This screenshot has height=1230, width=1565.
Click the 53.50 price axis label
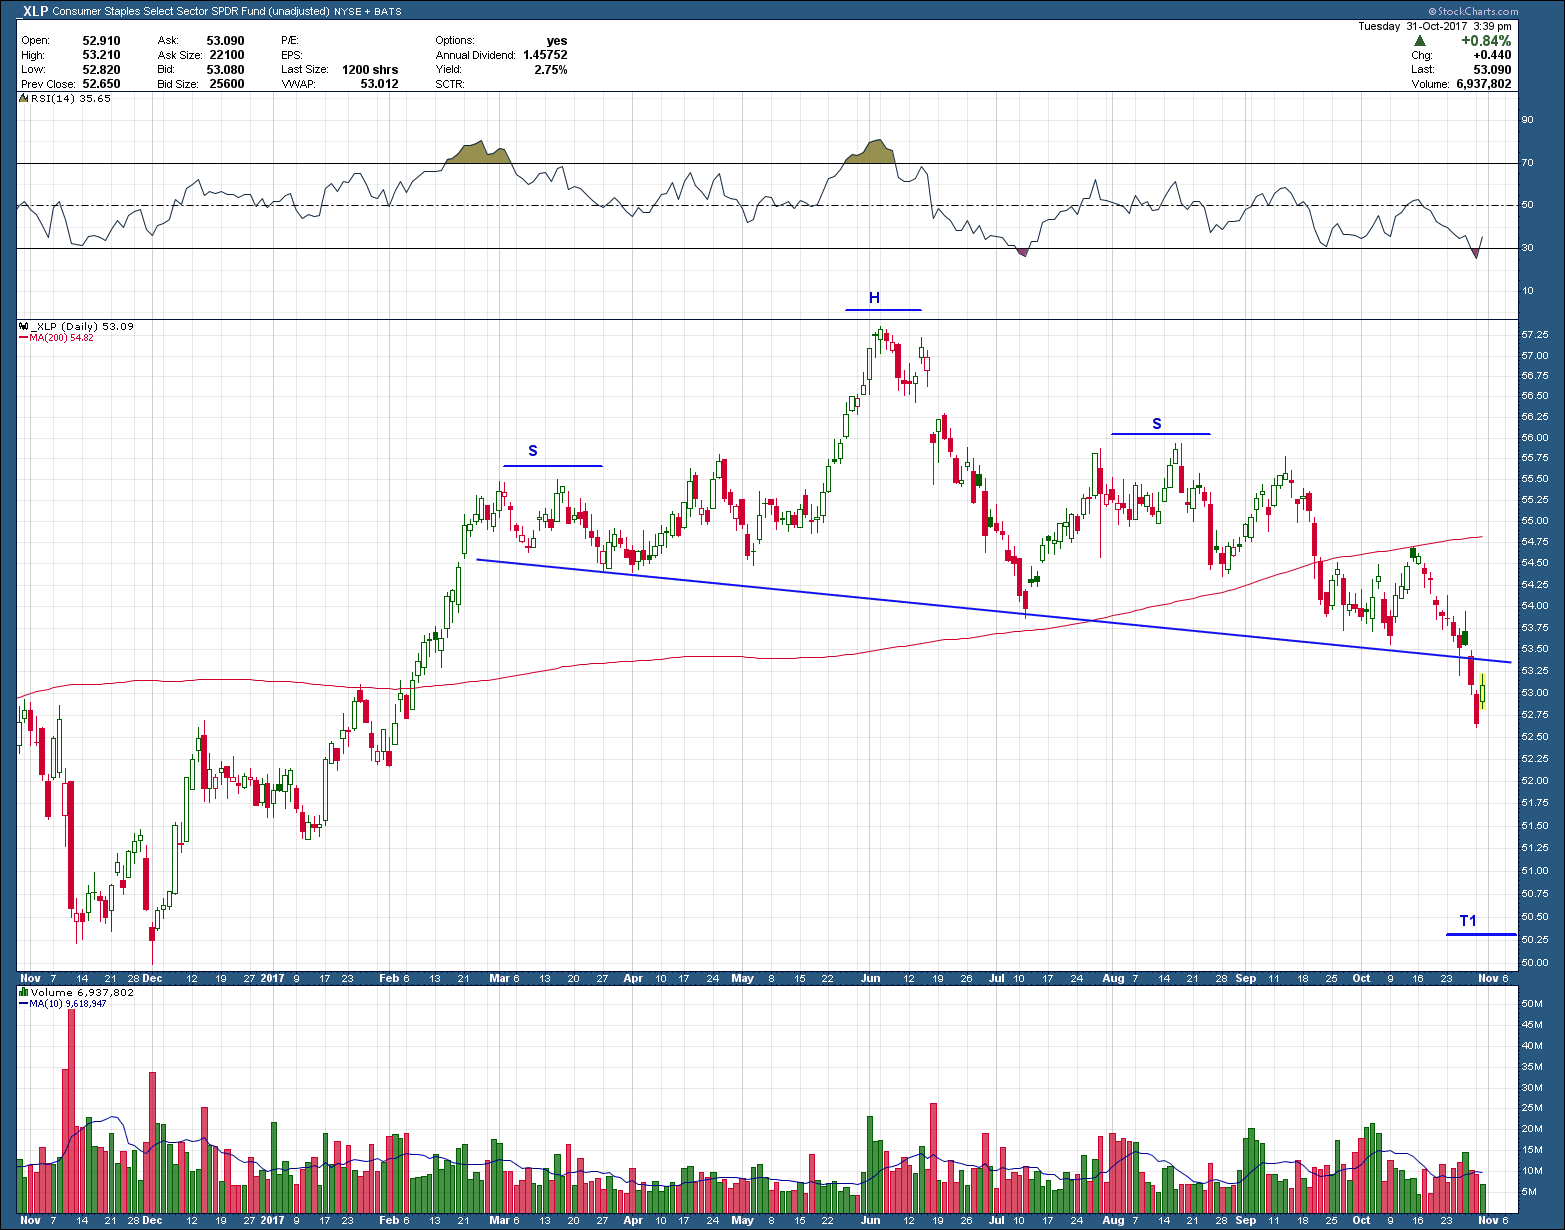(x=1534, y=648)
